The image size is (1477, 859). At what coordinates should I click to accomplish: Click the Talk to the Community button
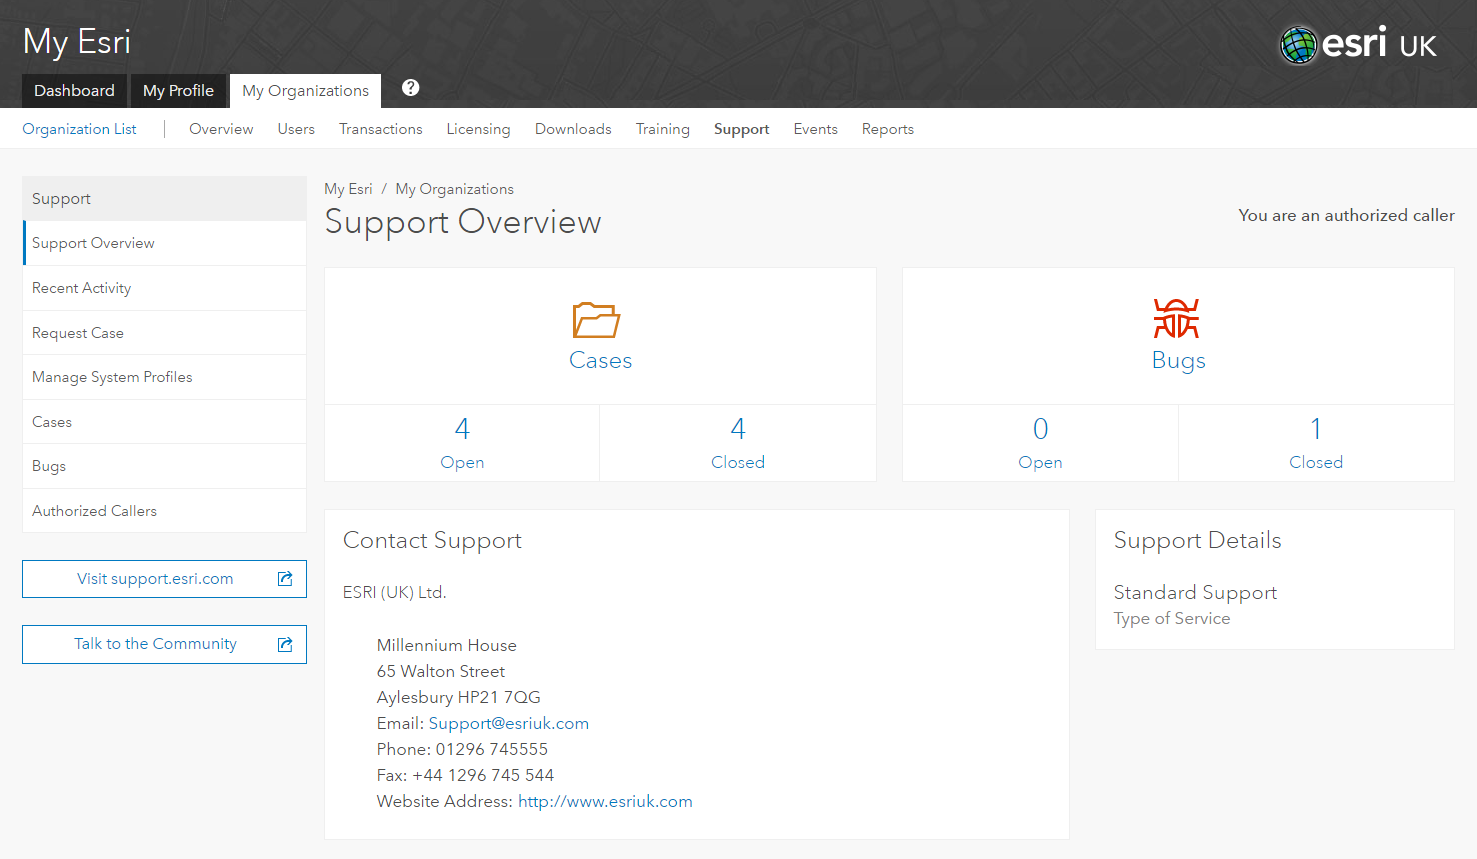[164, 645]
